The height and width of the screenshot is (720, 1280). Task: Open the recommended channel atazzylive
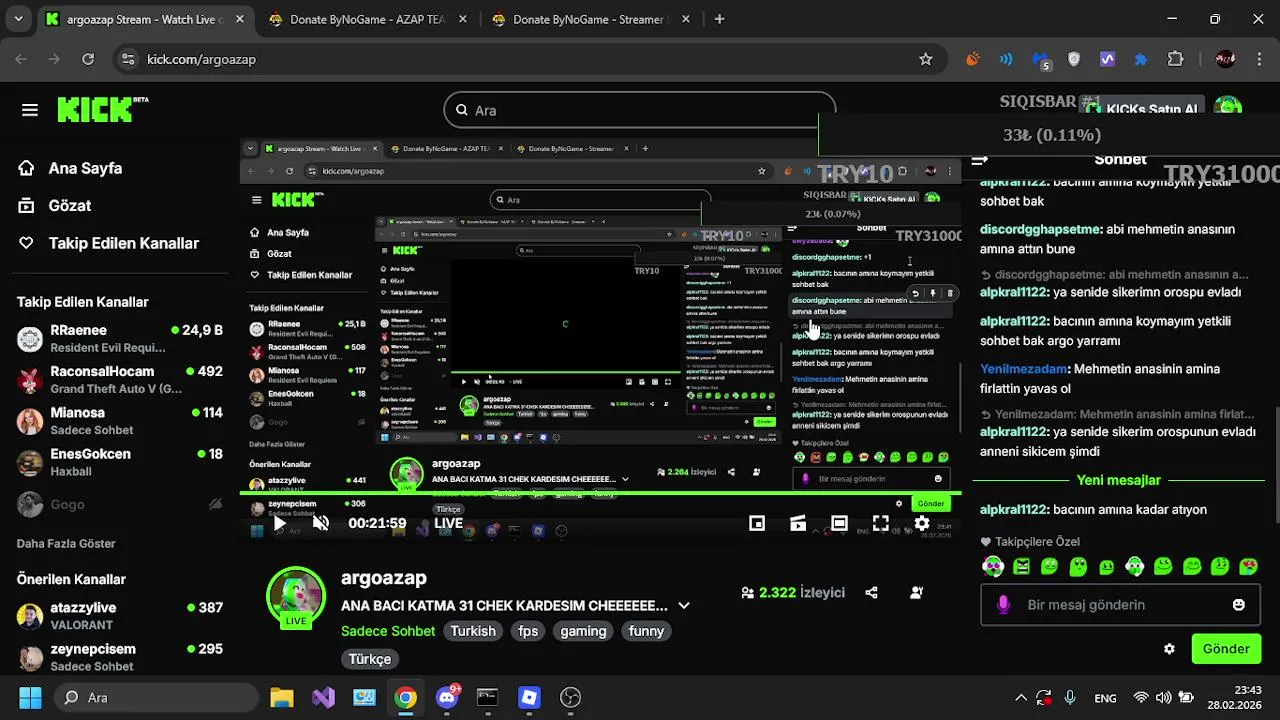120,615
